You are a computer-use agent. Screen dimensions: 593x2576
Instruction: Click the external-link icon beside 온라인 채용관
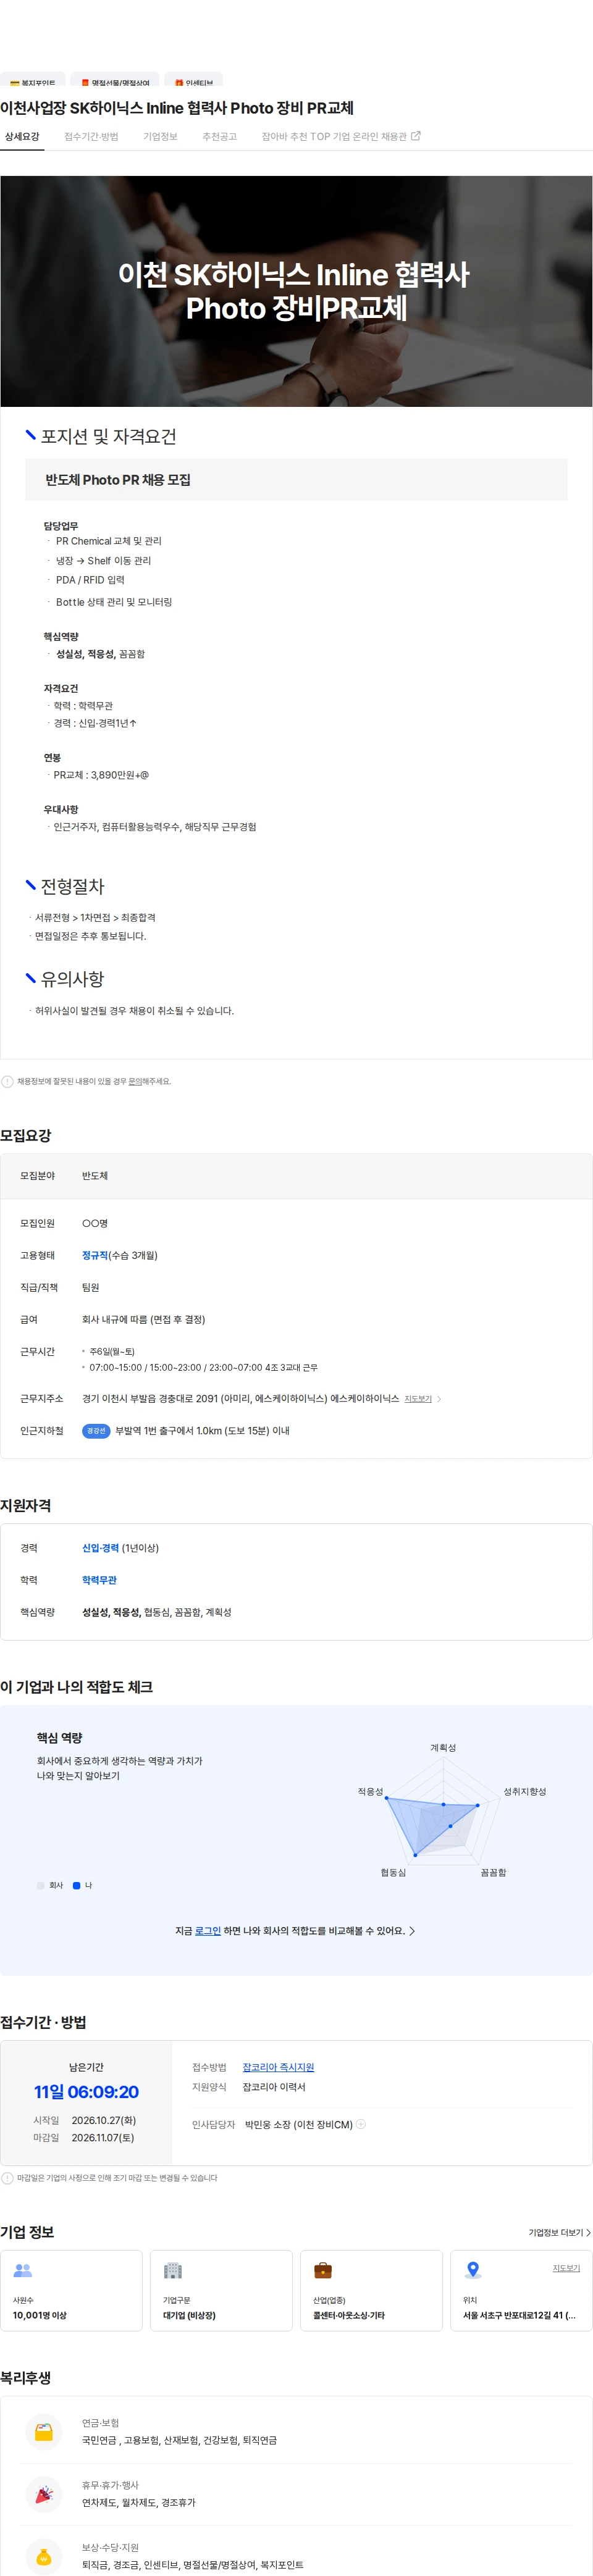416,136
